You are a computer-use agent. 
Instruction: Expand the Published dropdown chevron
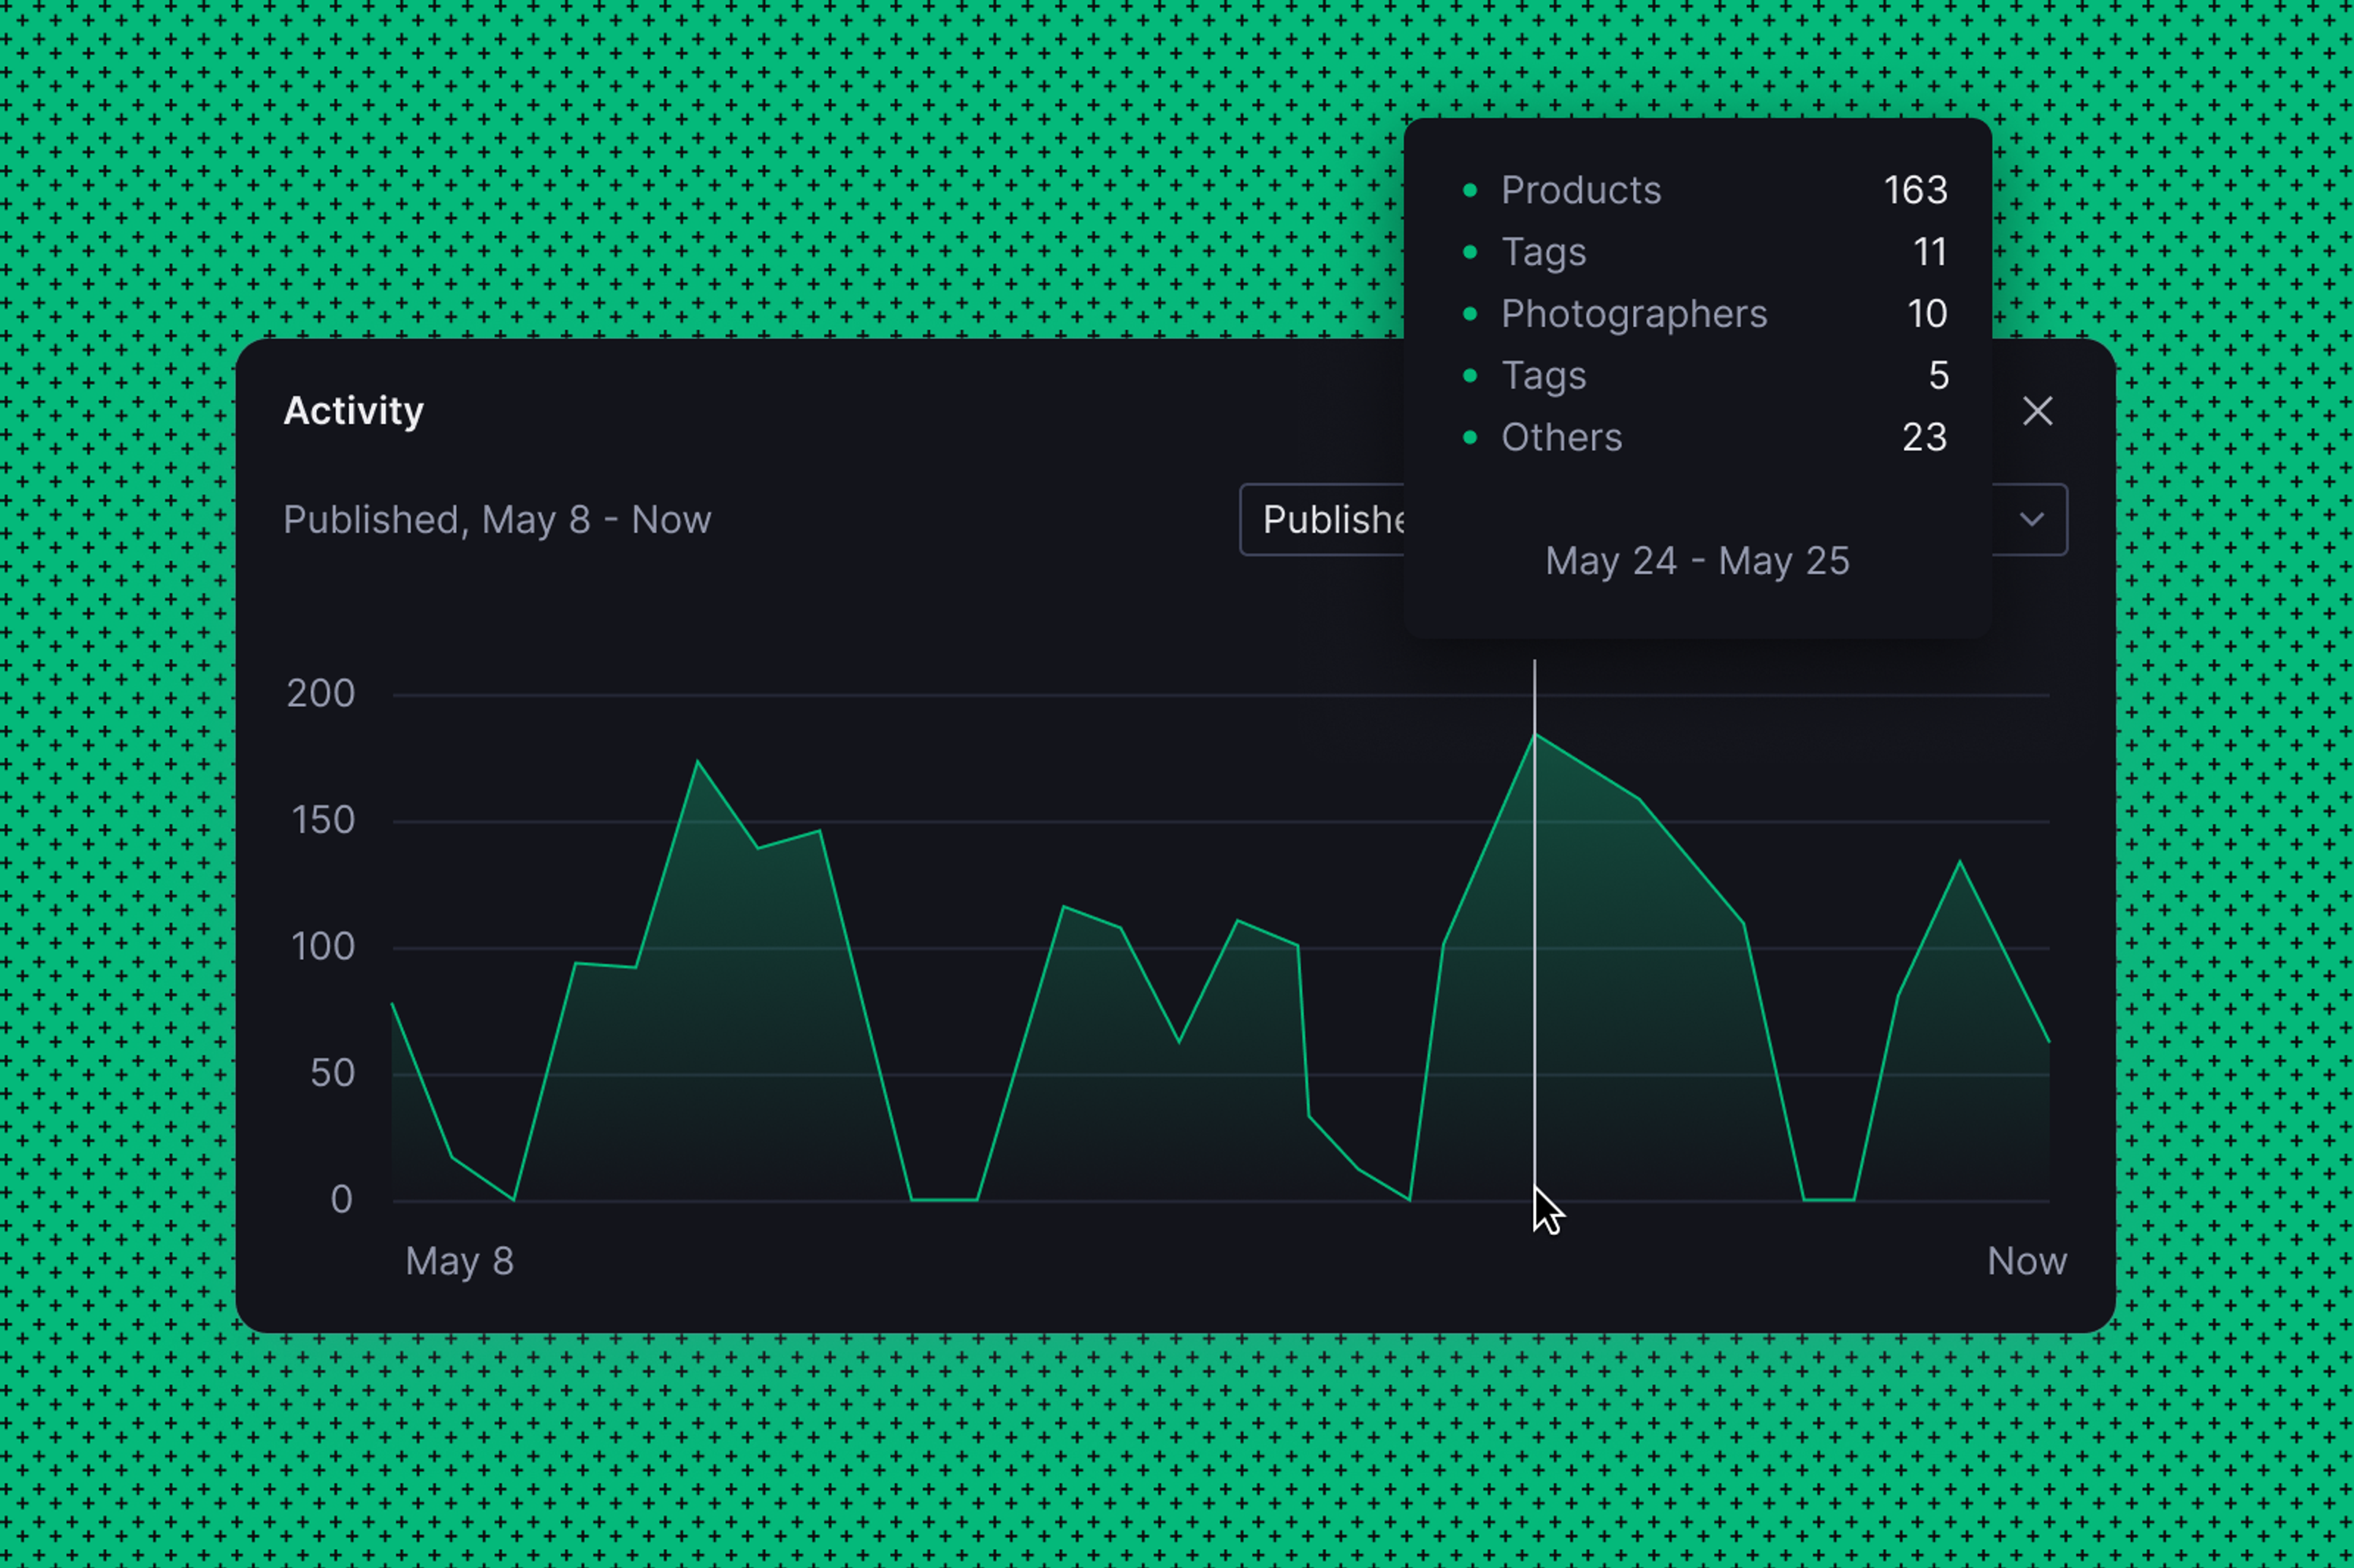pyautogui.click(x=2031, y=519)
